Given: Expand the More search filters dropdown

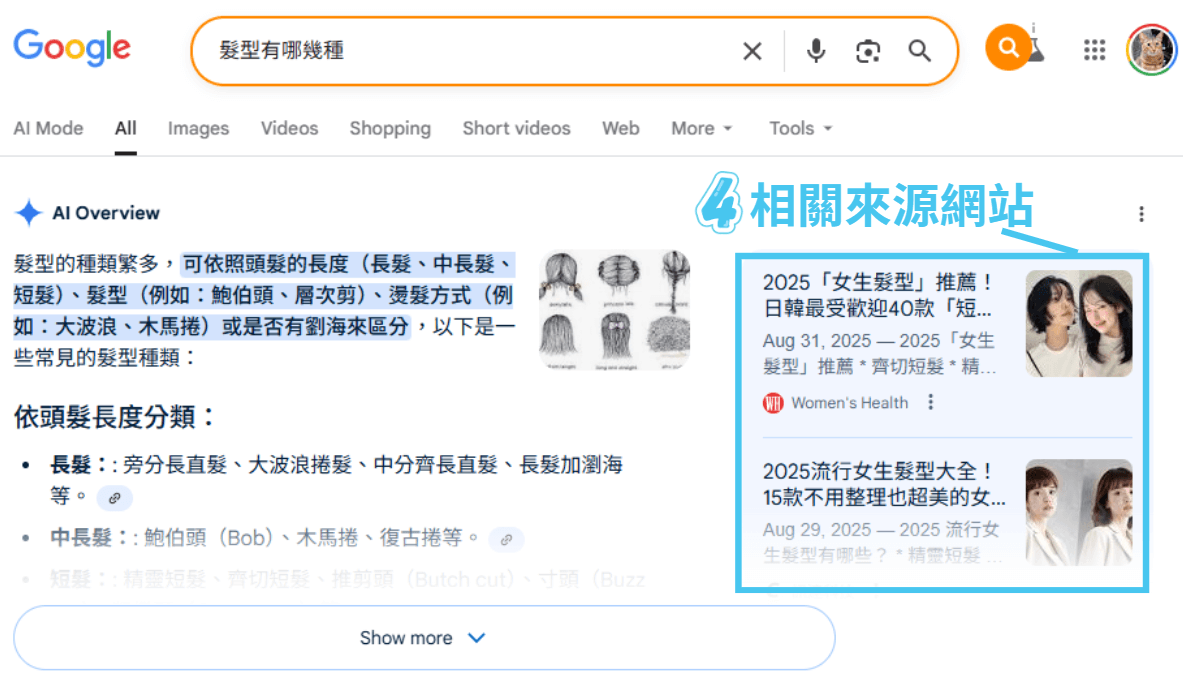Looking at the screenshot, I should tap(702, 128).
